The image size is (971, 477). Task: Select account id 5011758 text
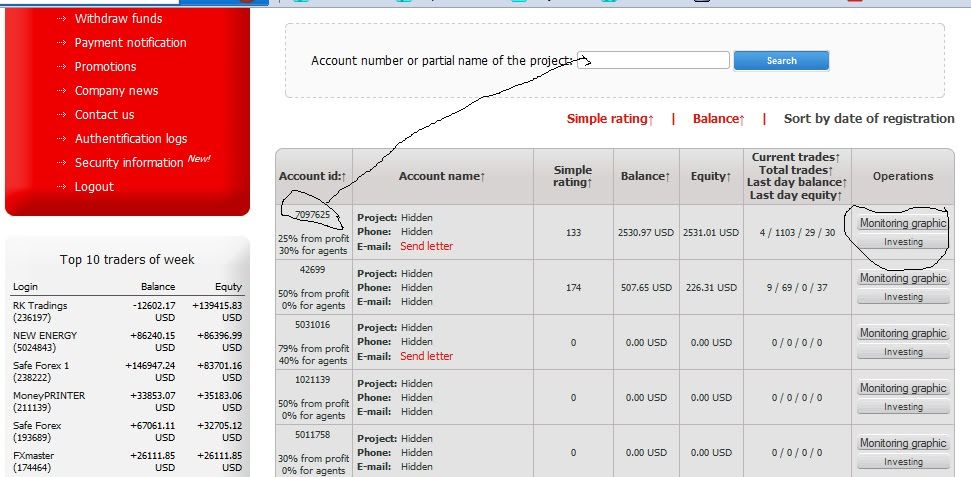tap(312, 435)
